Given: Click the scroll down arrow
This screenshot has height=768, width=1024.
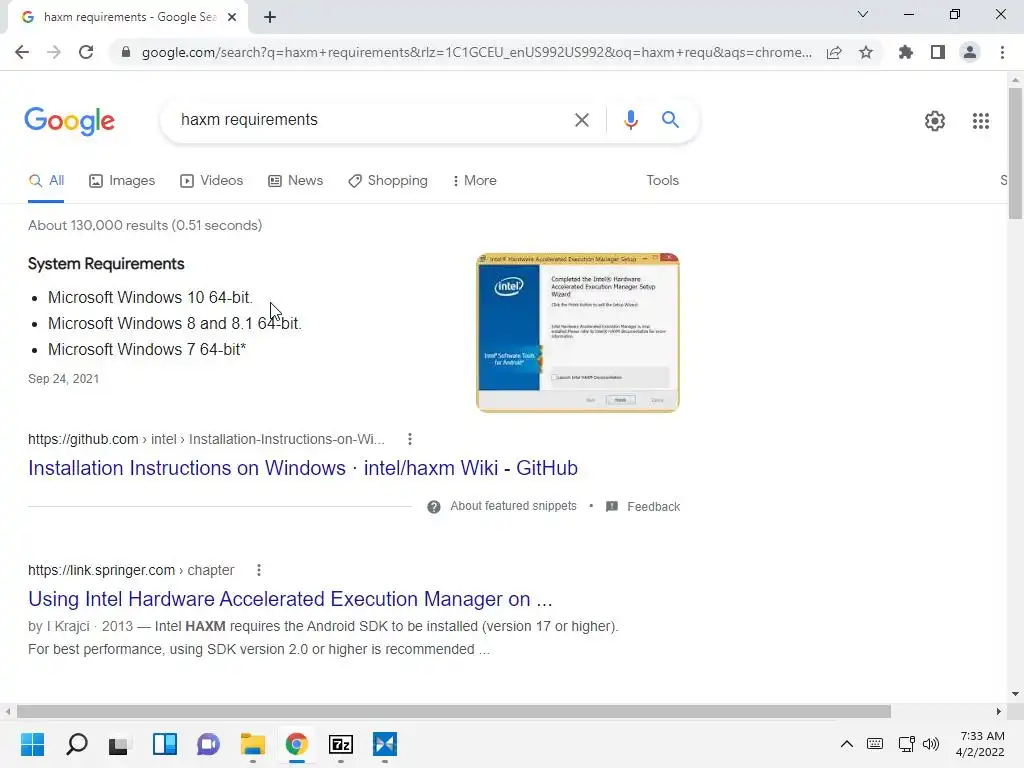Looking at the screenshot, I should 1015,694.
